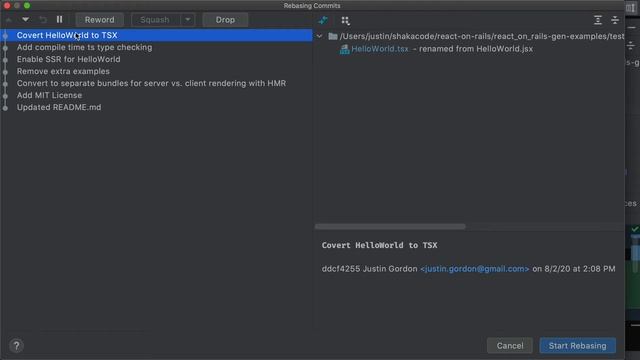Select commit 'Covert HelloWorld to TSX'

tap(156, 35)
